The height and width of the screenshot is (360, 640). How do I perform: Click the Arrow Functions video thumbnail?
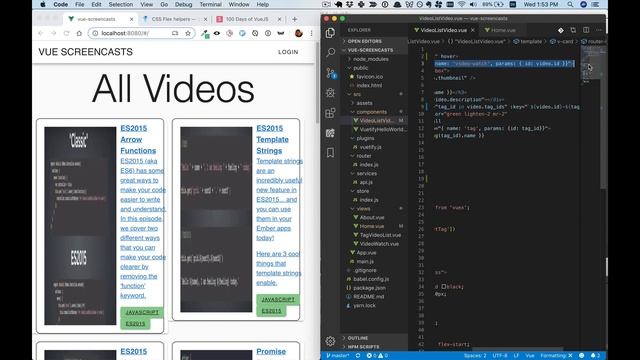(x=80, y=226)
